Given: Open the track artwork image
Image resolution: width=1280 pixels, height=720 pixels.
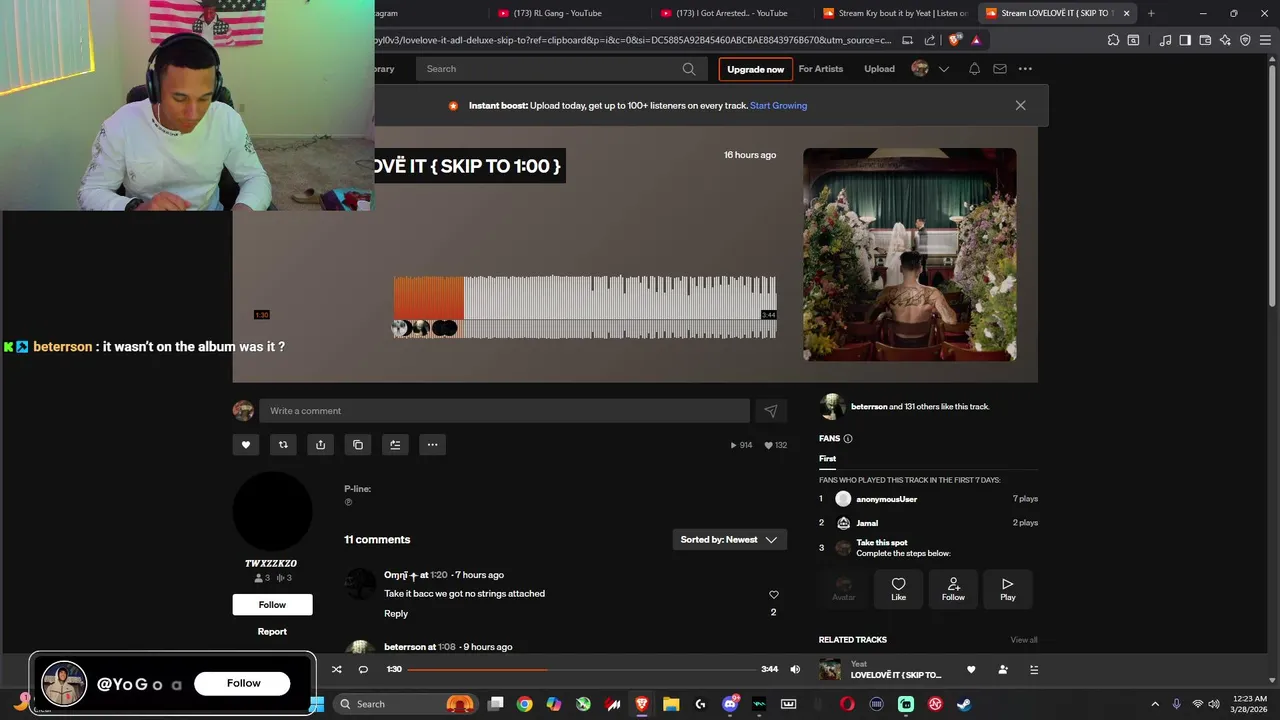Looking at the screenshot, I should coord(909,254).
